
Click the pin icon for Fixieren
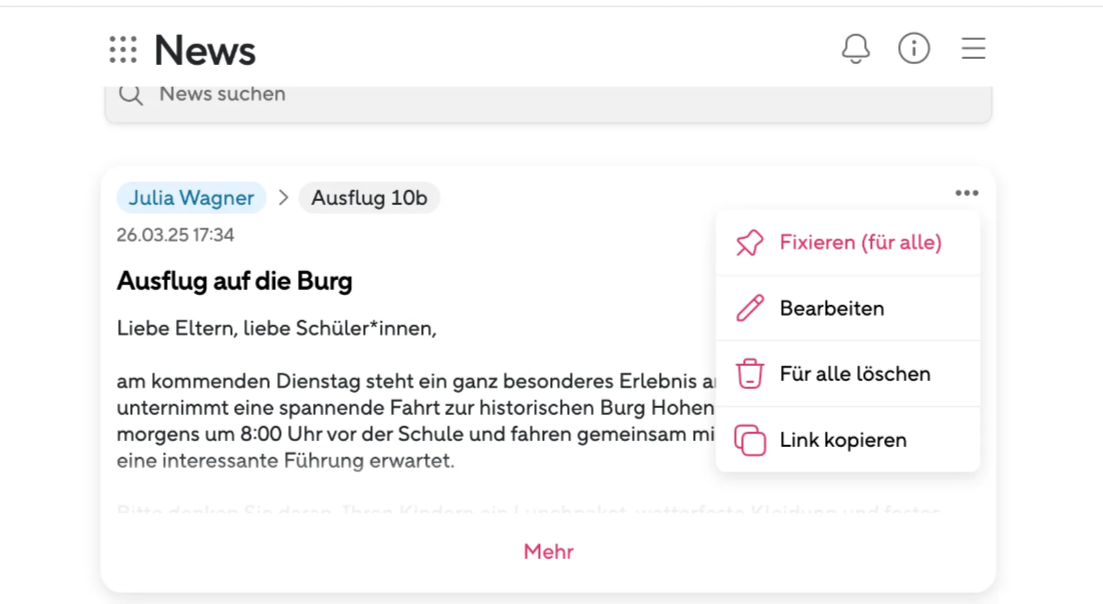(750, 243)
